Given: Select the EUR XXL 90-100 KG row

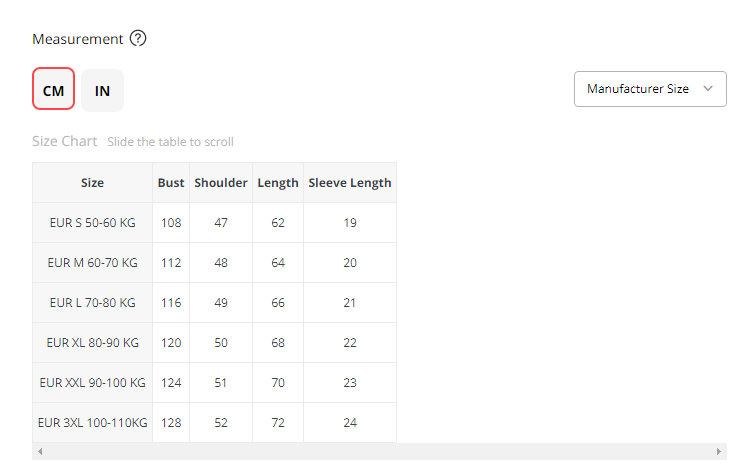Looking at the screenshot, I should 92,382.
